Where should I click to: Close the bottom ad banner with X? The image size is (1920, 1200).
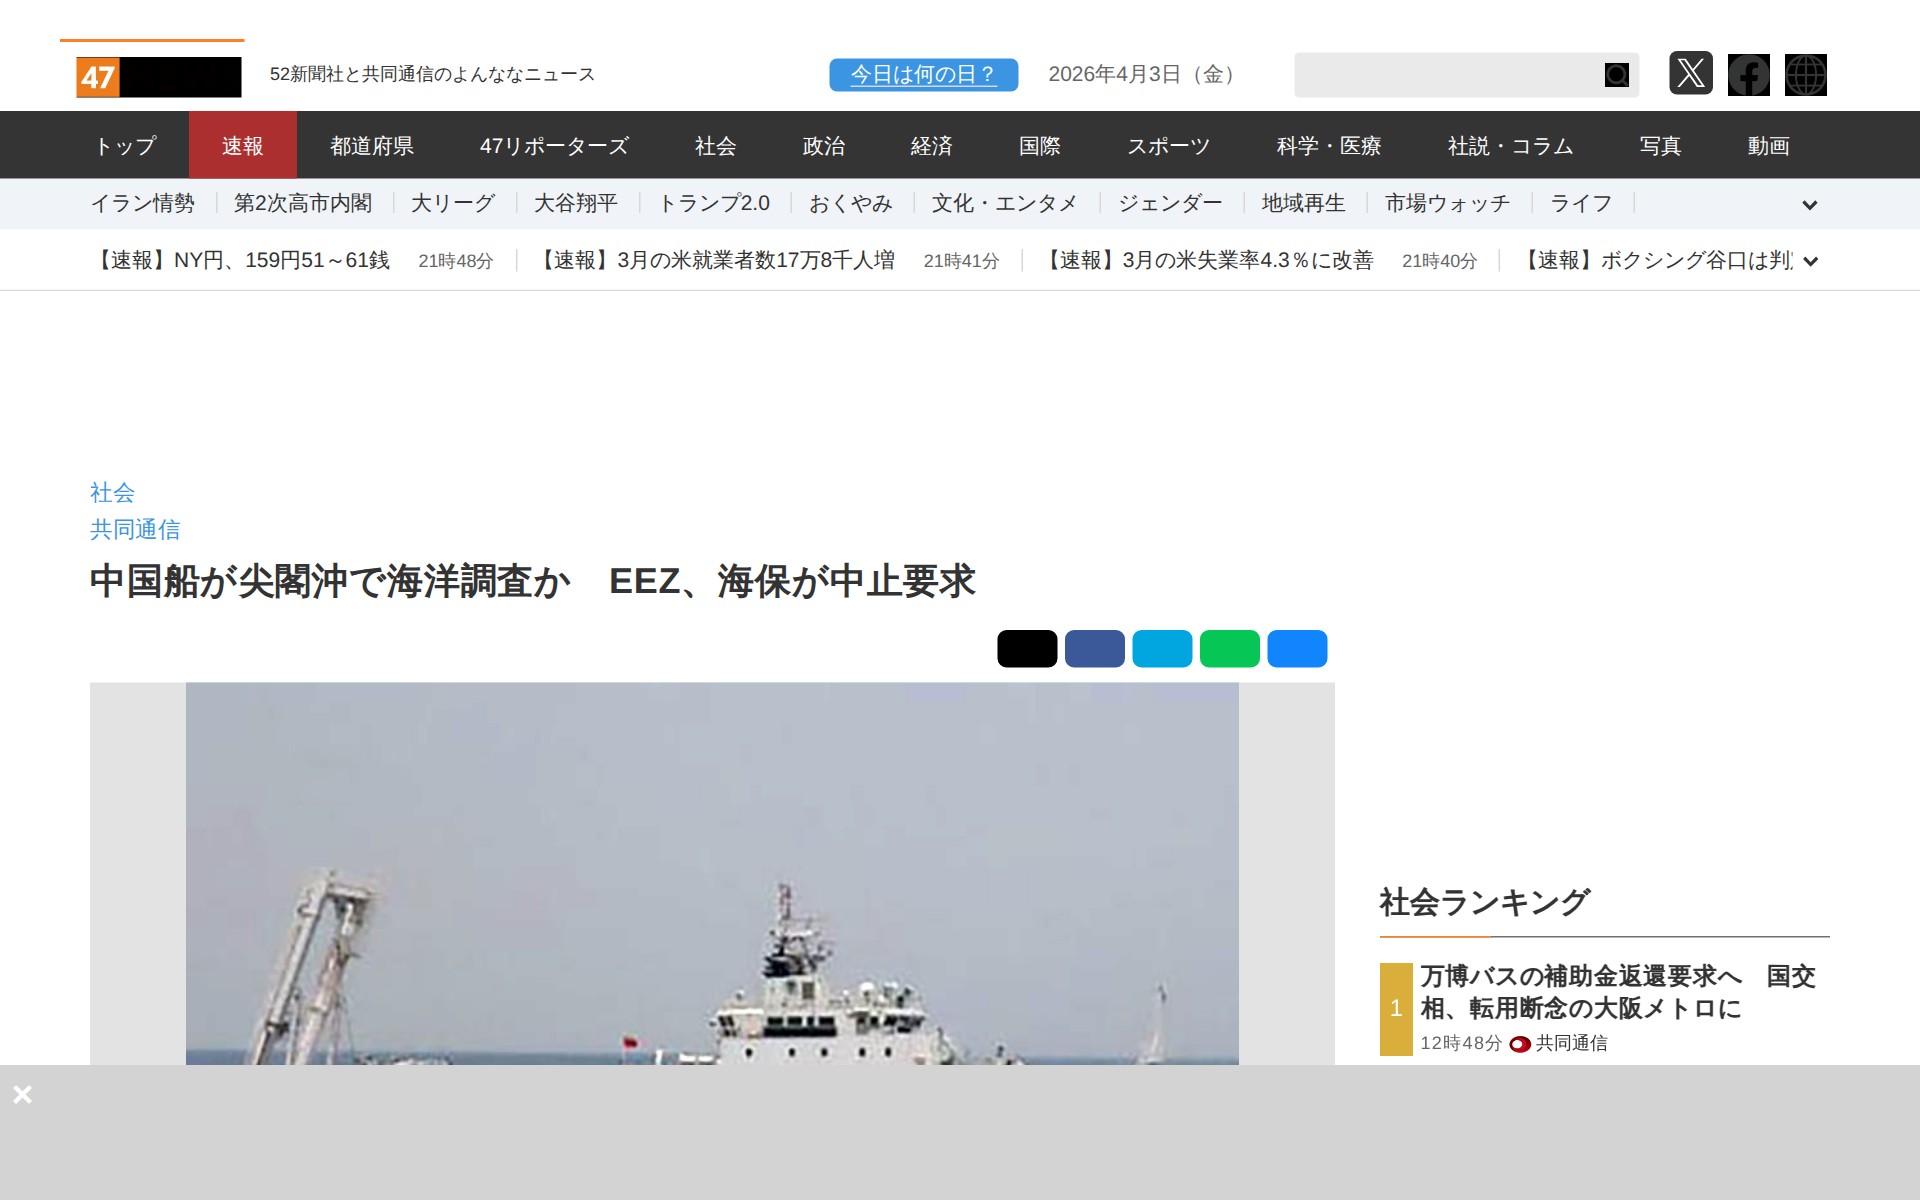[23, 1094]
